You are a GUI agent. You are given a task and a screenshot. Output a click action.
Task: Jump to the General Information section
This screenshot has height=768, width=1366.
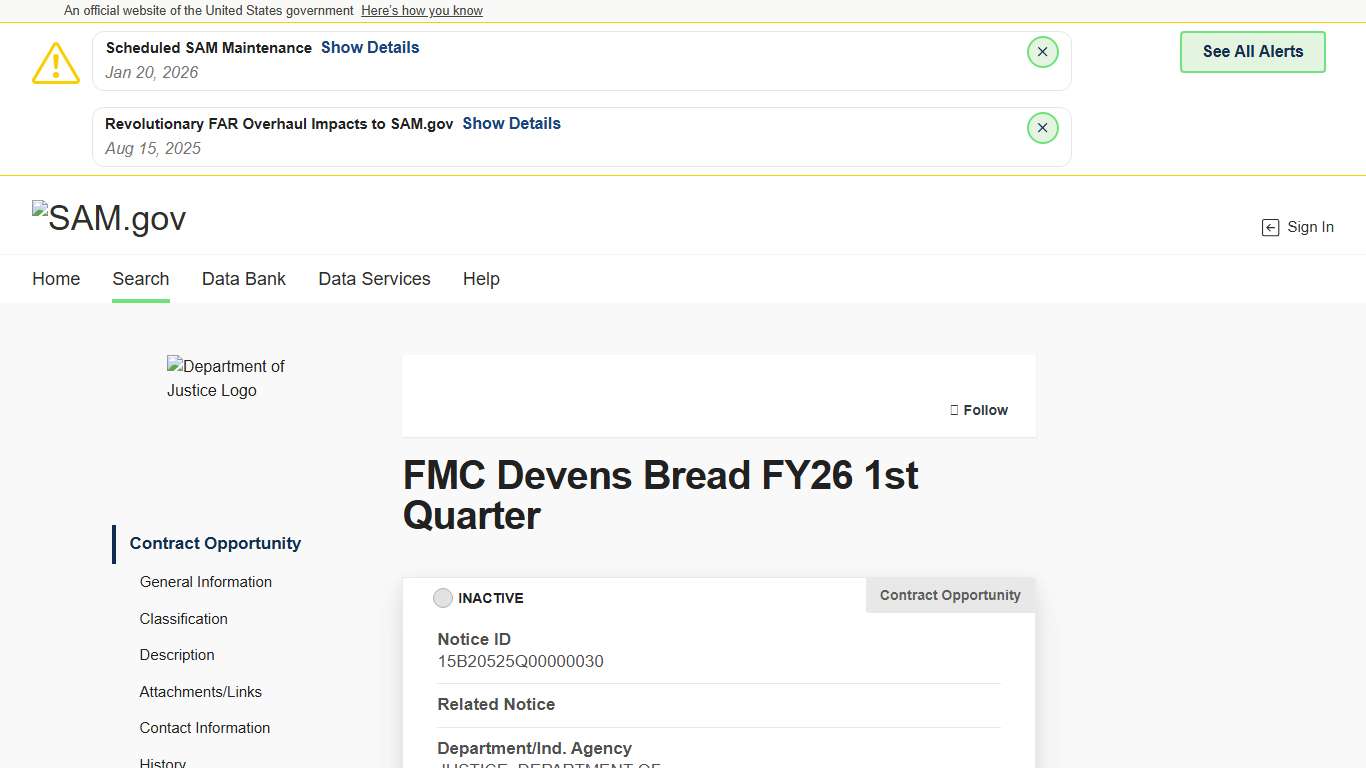tap(206, 582)
